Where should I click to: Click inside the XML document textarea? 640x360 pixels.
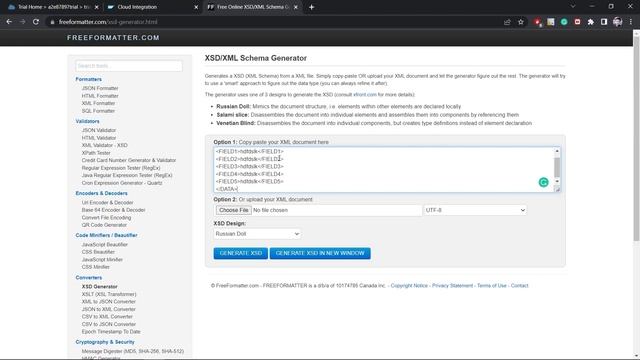click(384, 170)
